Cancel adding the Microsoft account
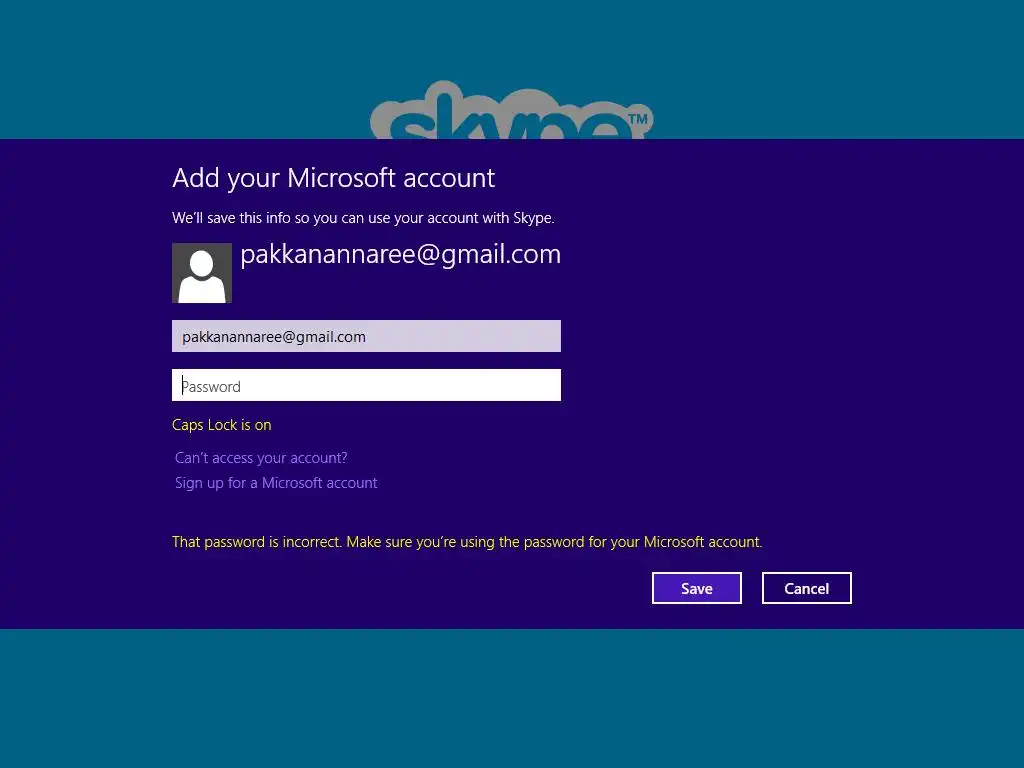 [x=807, y=588]
